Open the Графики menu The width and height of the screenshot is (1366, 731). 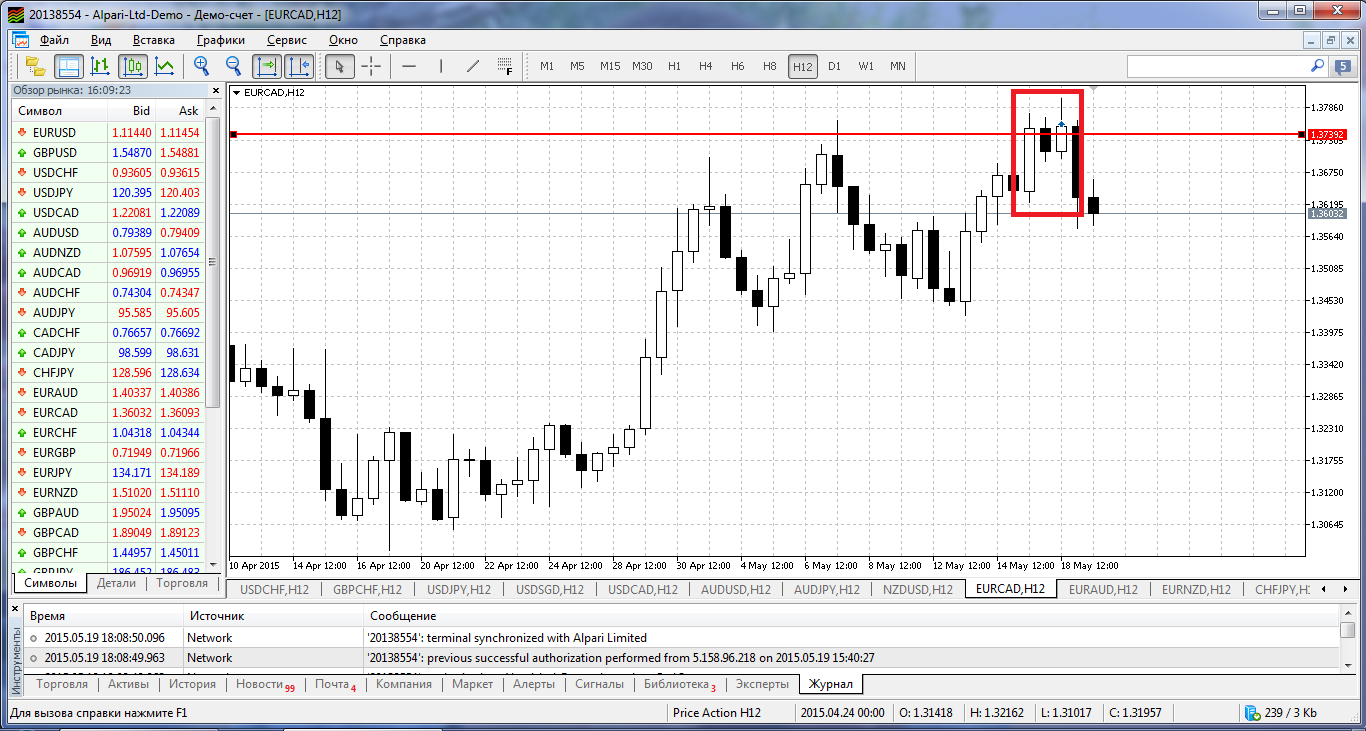point(221,40)
